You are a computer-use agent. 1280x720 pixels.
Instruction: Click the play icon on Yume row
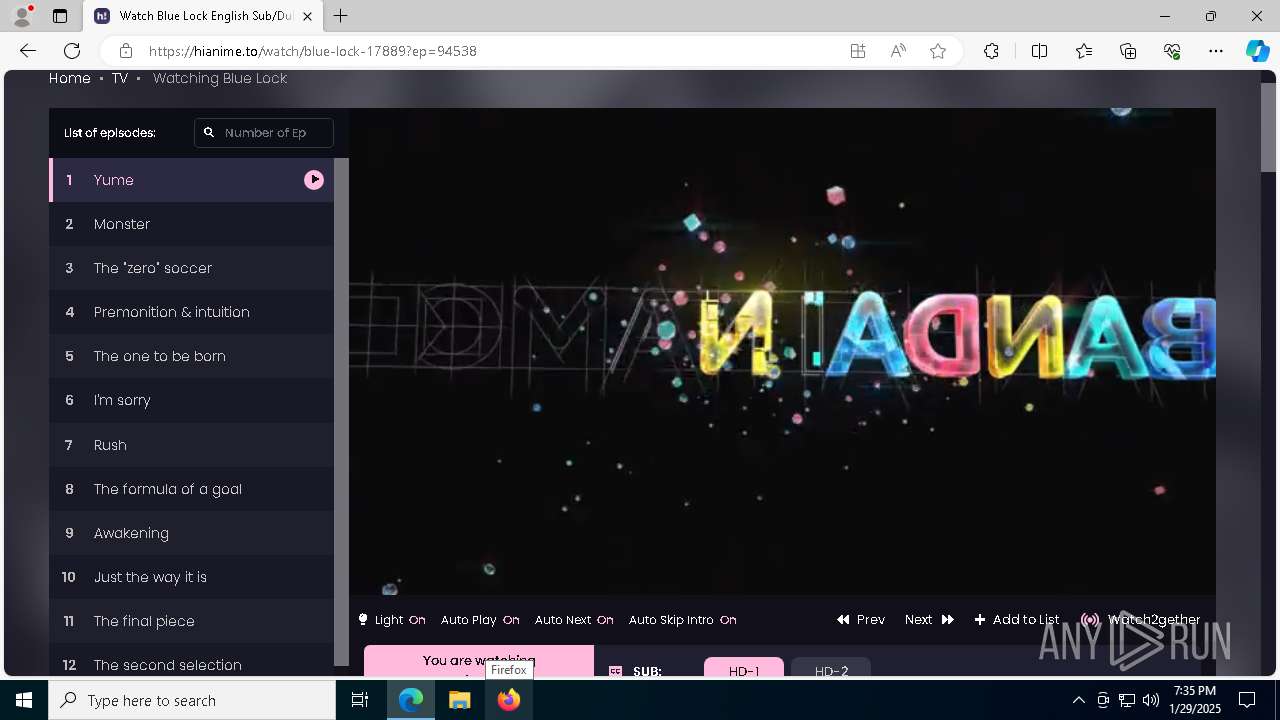tap(314, 180)
